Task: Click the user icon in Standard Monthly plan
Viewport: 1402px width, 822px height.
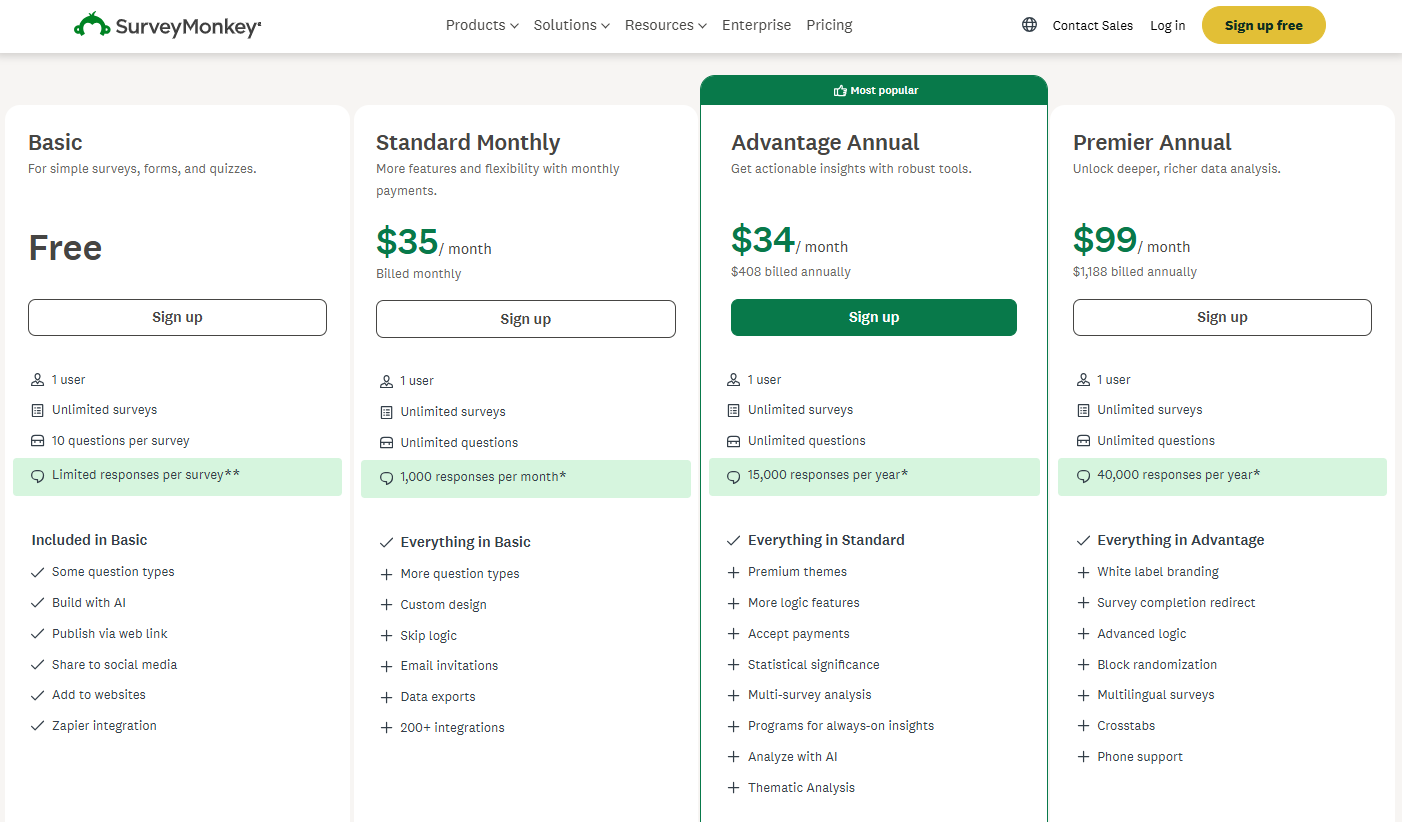Action: pyautogui.click(x=386, y=381)
